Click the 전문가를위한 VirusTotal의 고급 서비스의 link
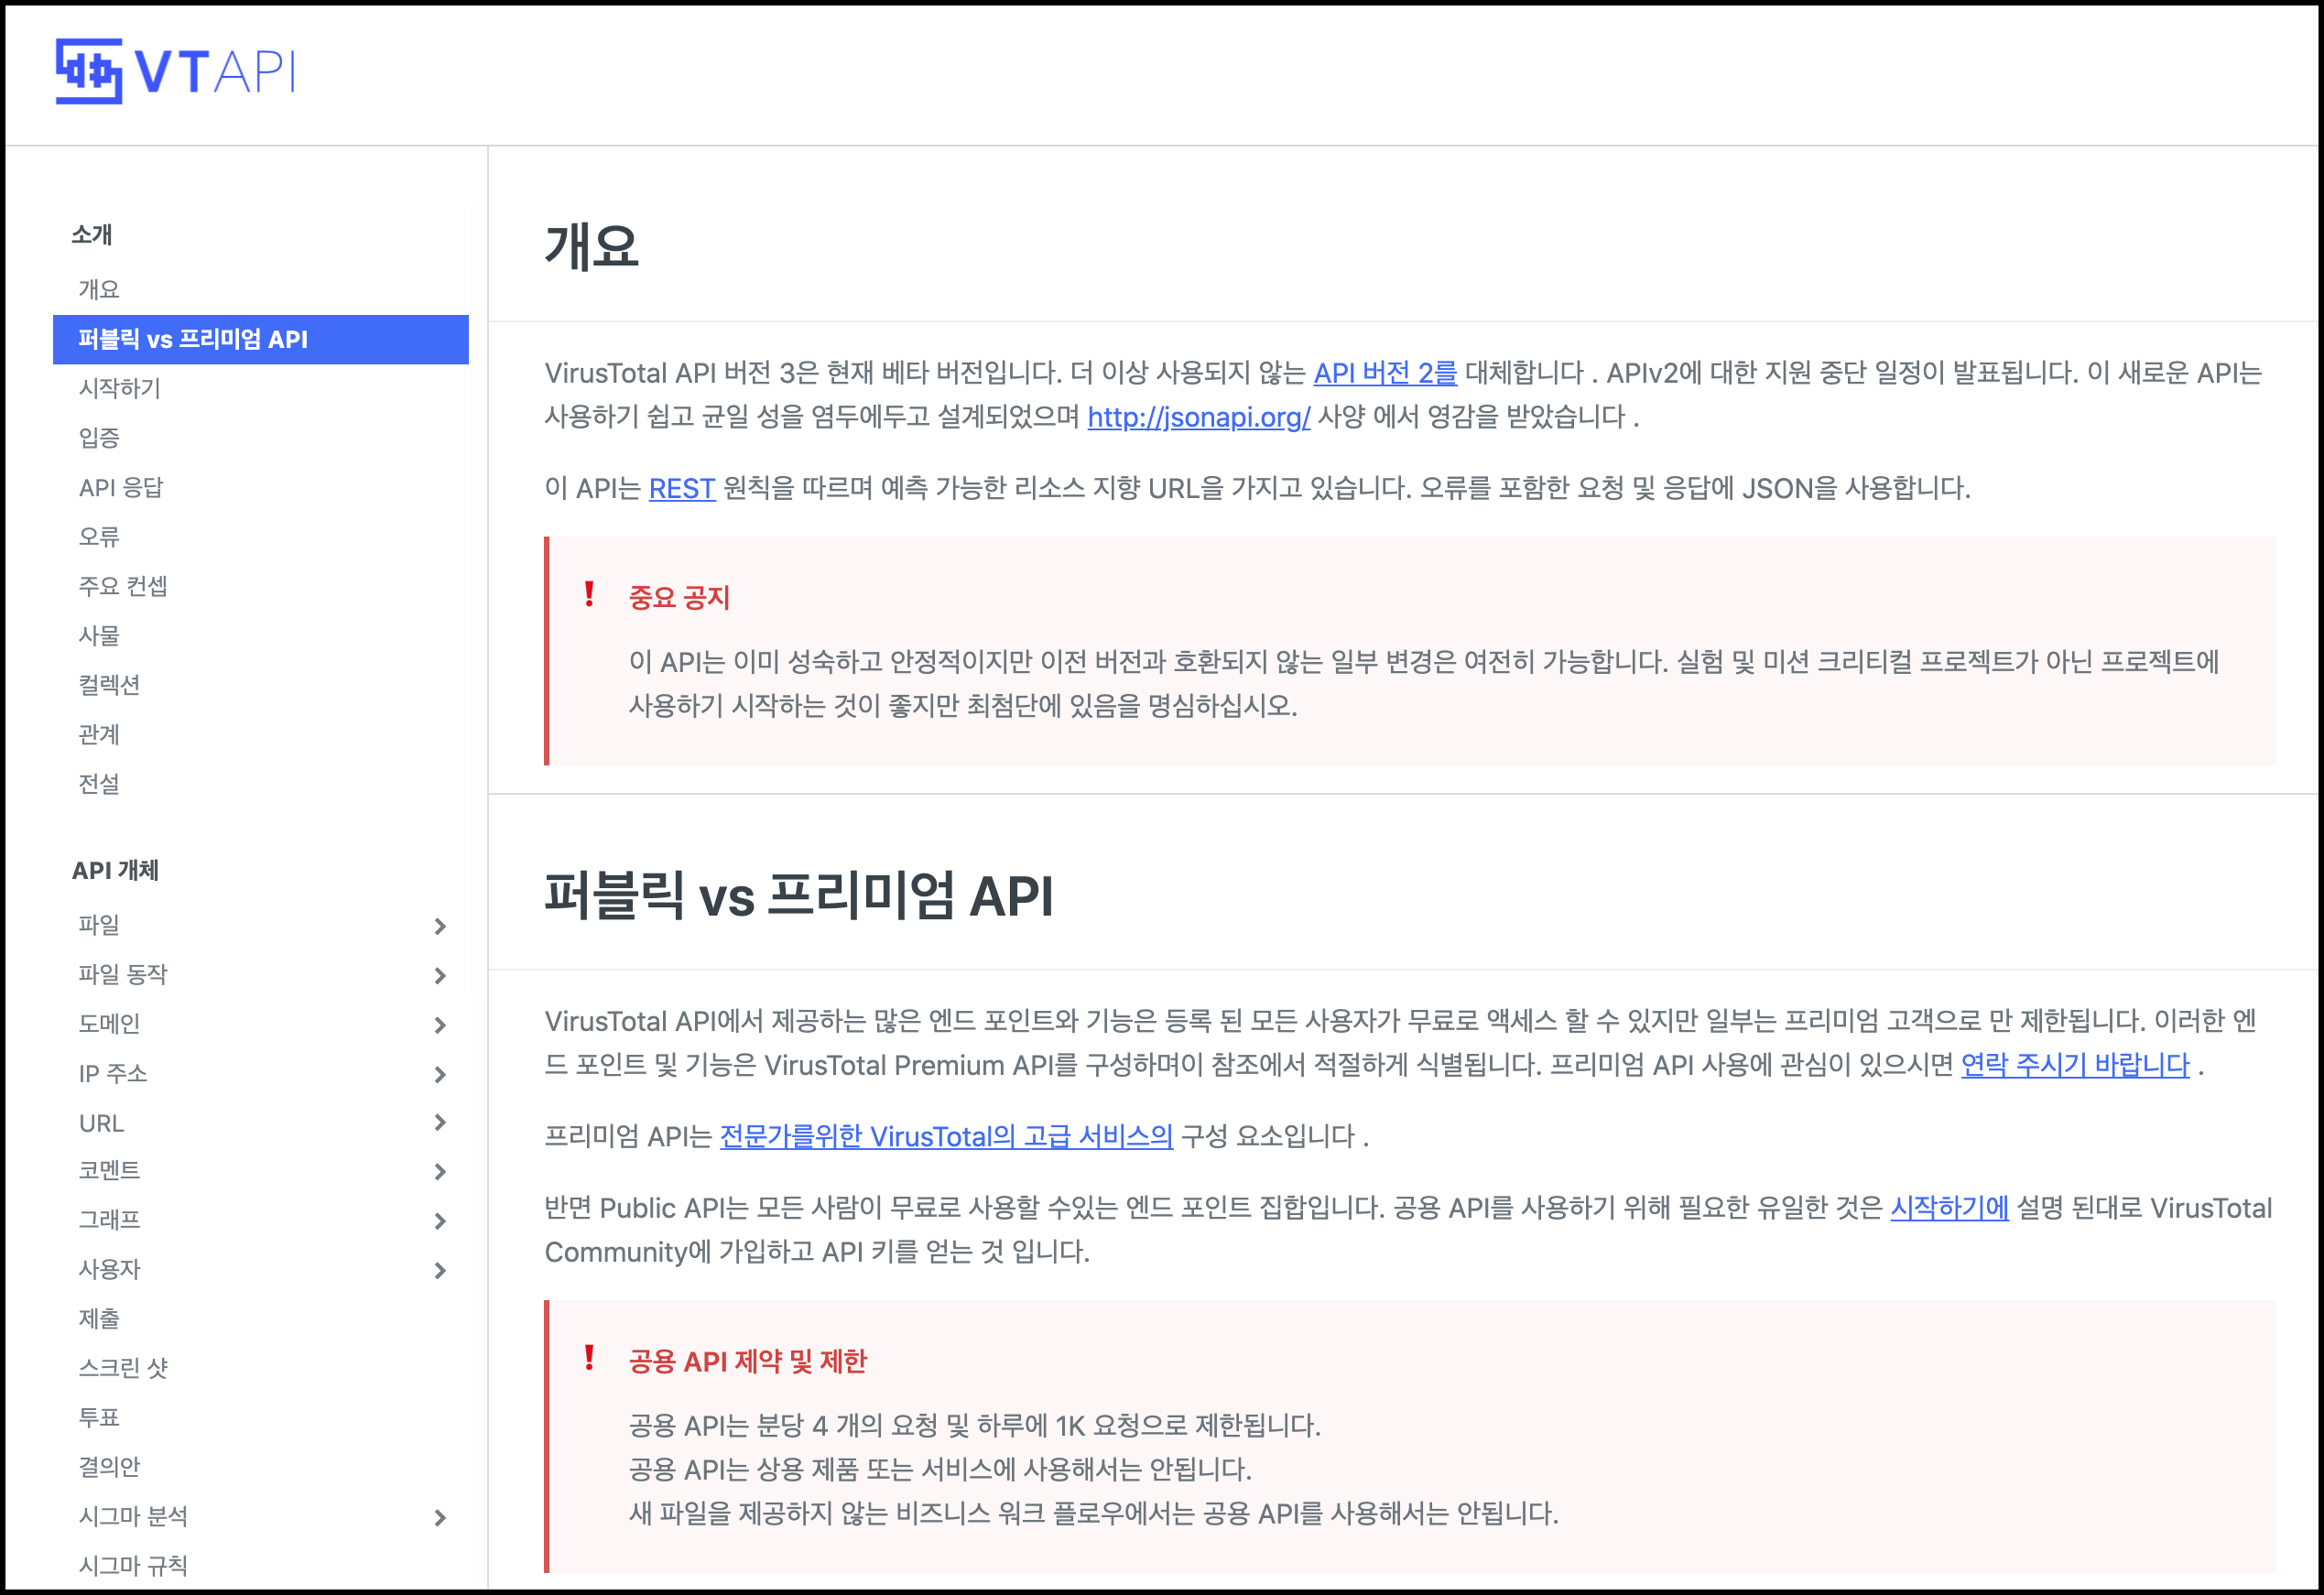Viewport: 2324px width, 1595px height. pyautogui.click(x=945, y=1136)
